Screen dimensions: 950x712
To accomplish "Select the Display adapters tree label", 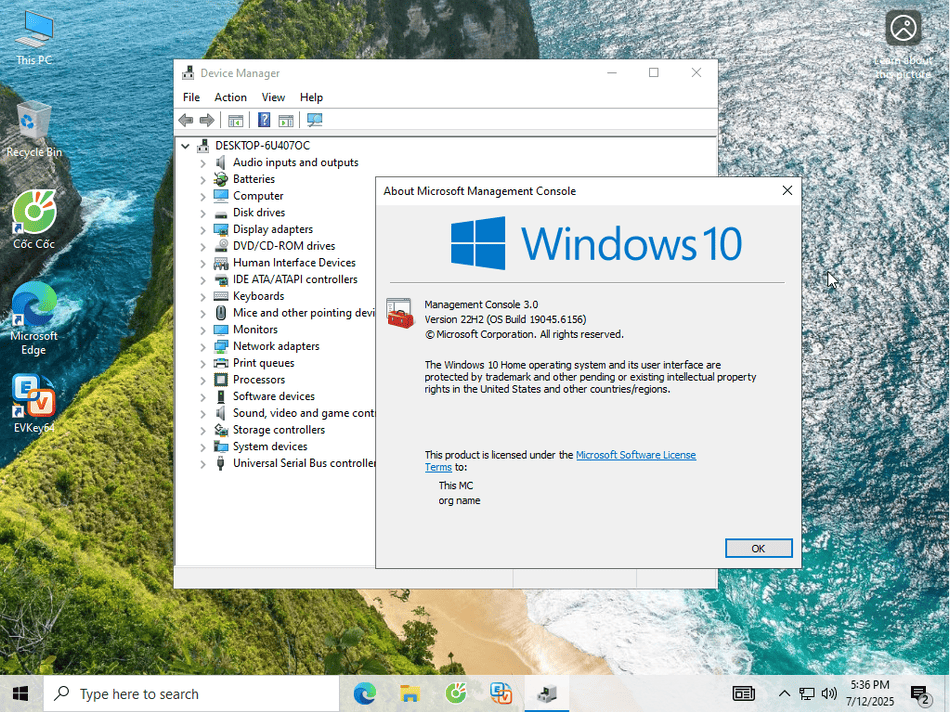I will coord(273,230).
